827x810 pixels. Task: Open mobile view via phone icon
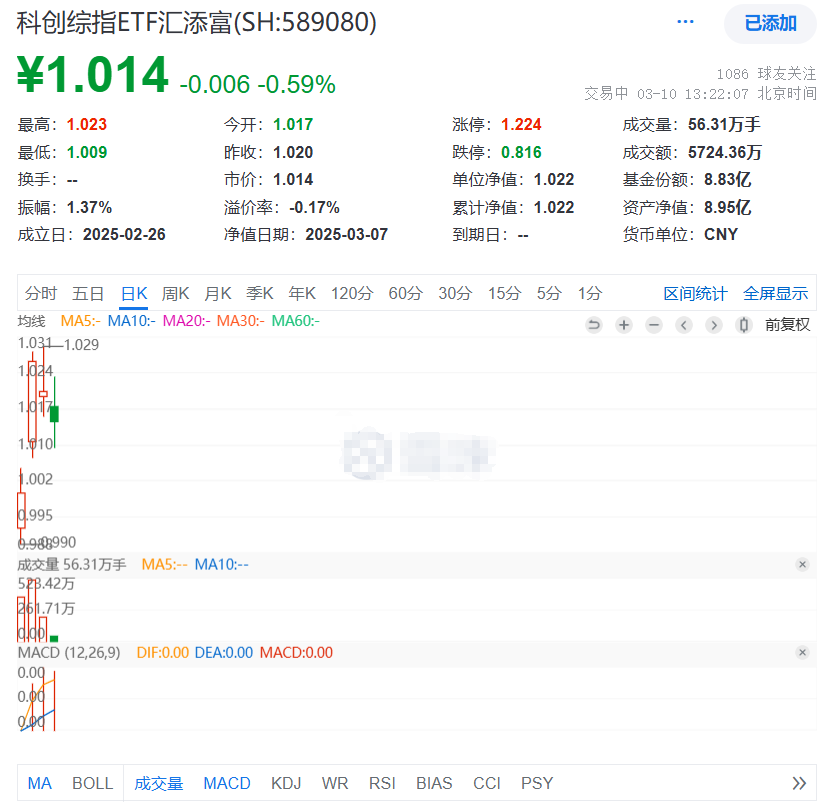click(x=743, y=325)
